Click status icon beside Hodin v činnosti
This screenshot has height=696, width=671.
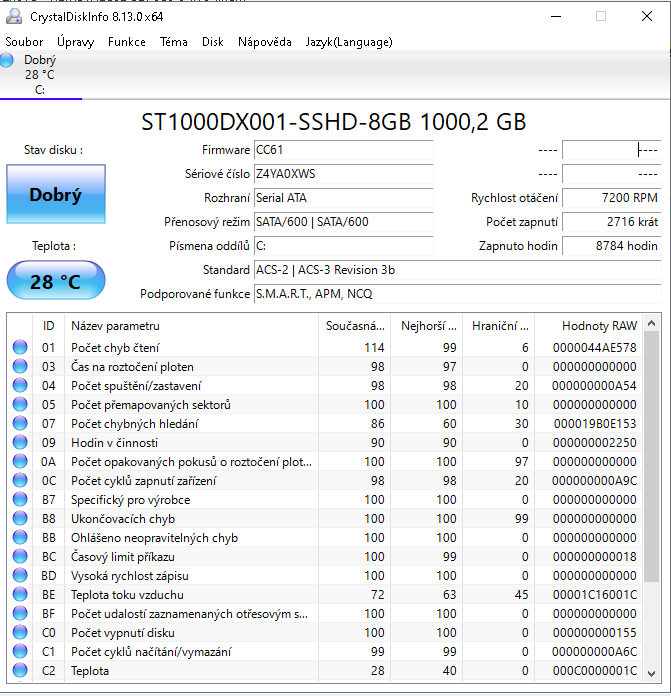point(20,443)
